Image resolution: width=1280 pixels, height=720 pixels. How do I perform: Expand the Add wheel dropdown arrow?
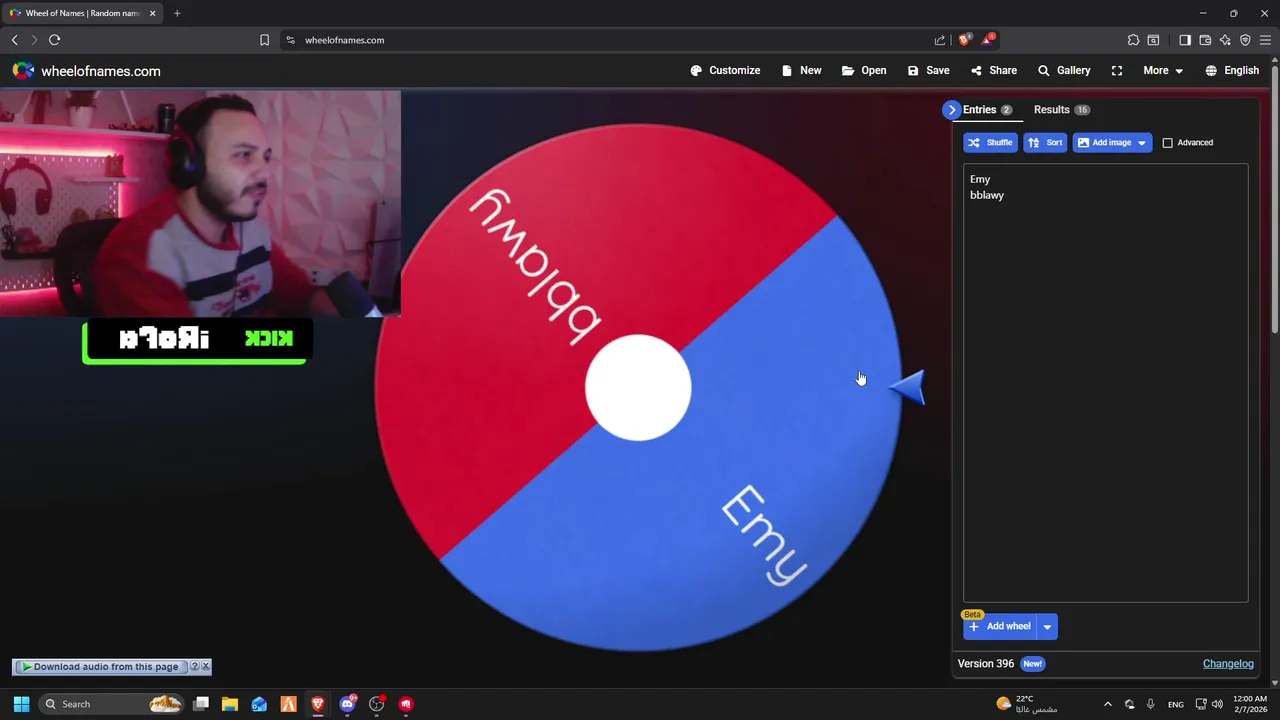point(1047,627)
